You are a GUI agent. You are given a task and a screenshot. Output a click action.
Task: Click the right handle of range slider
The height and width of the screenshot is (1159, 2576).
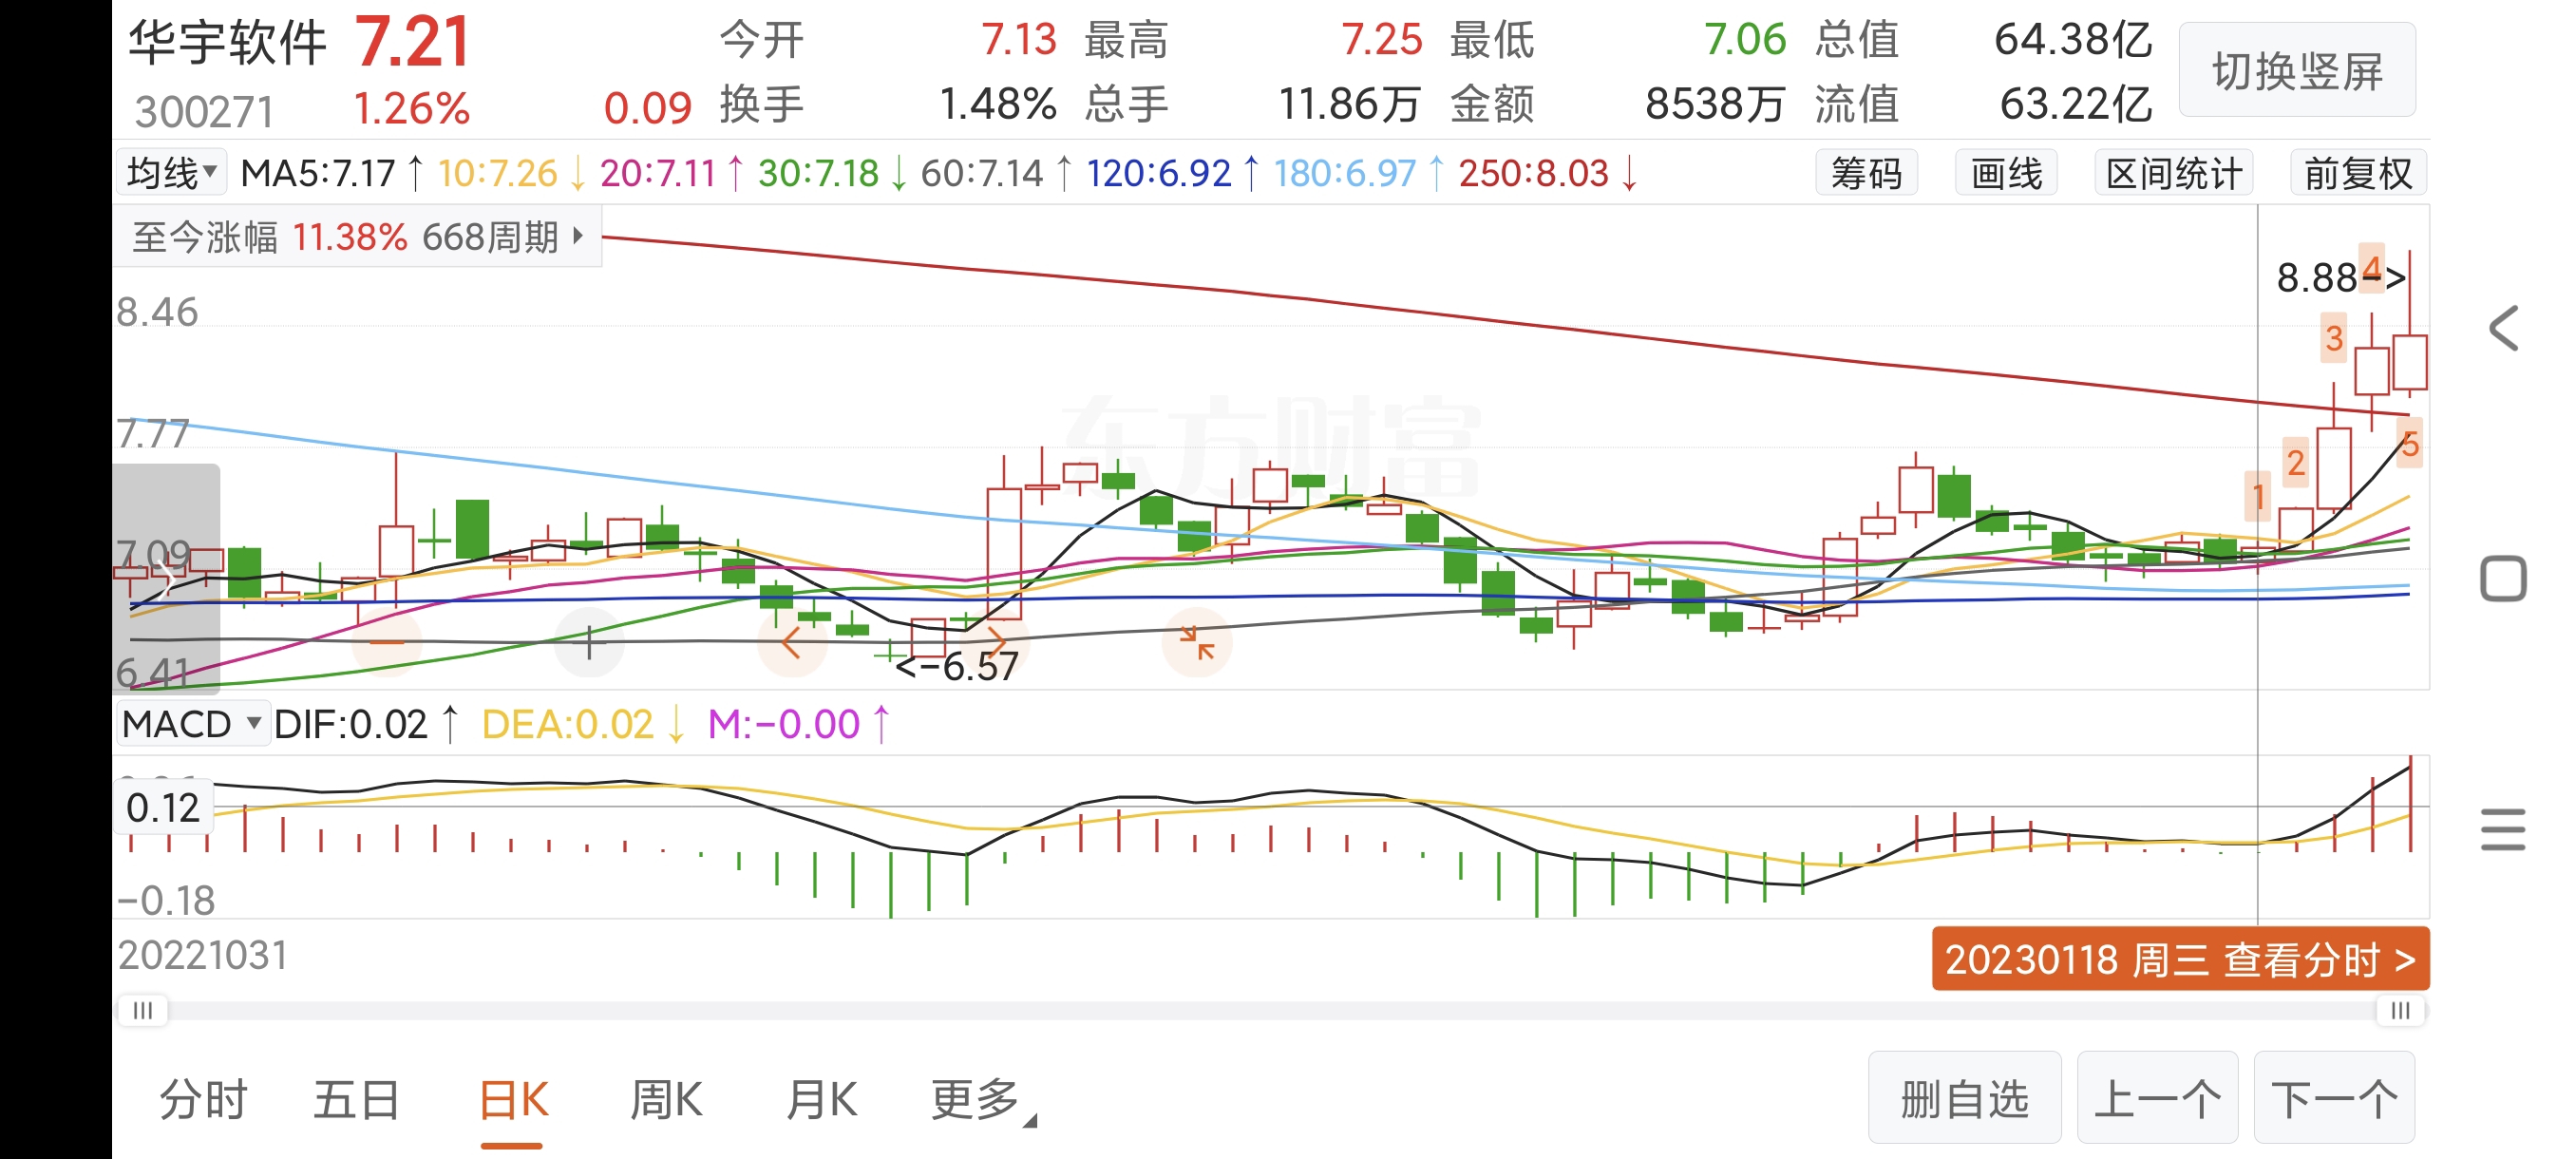click(2399, 1011)
